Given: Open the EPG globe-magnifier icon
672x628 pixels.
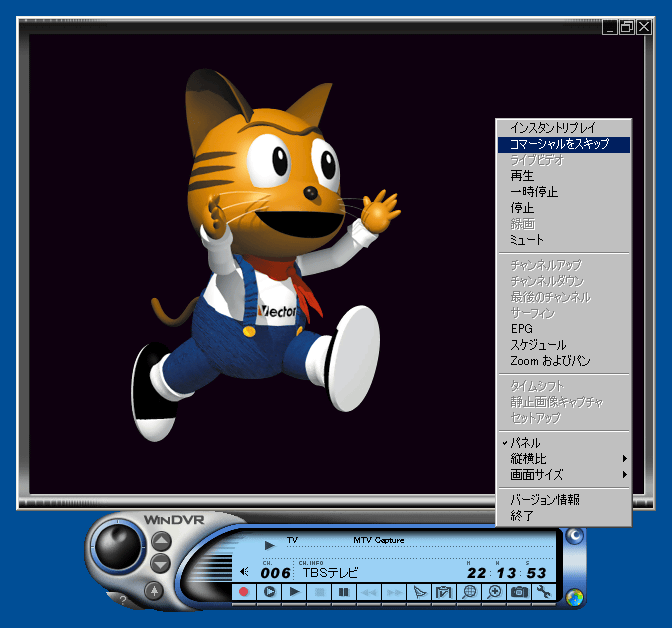Looking at the screenshot, I should [x=469, y=592].
